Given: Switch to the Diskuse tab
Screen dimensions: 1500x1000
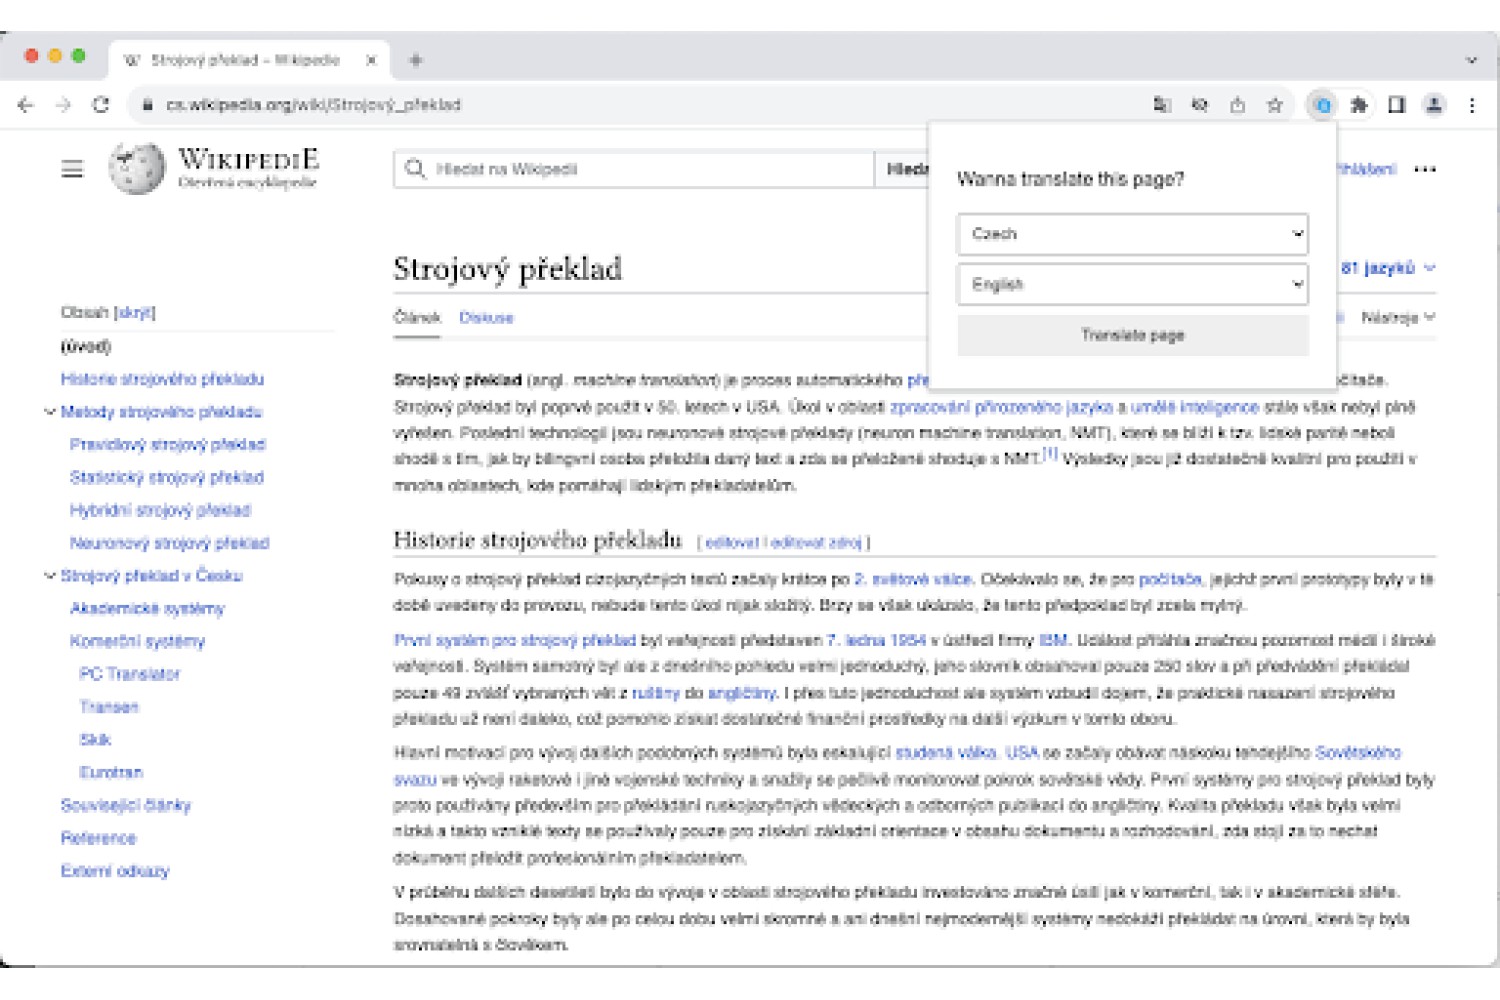Looking at the screenshot, I should (486, 317).
